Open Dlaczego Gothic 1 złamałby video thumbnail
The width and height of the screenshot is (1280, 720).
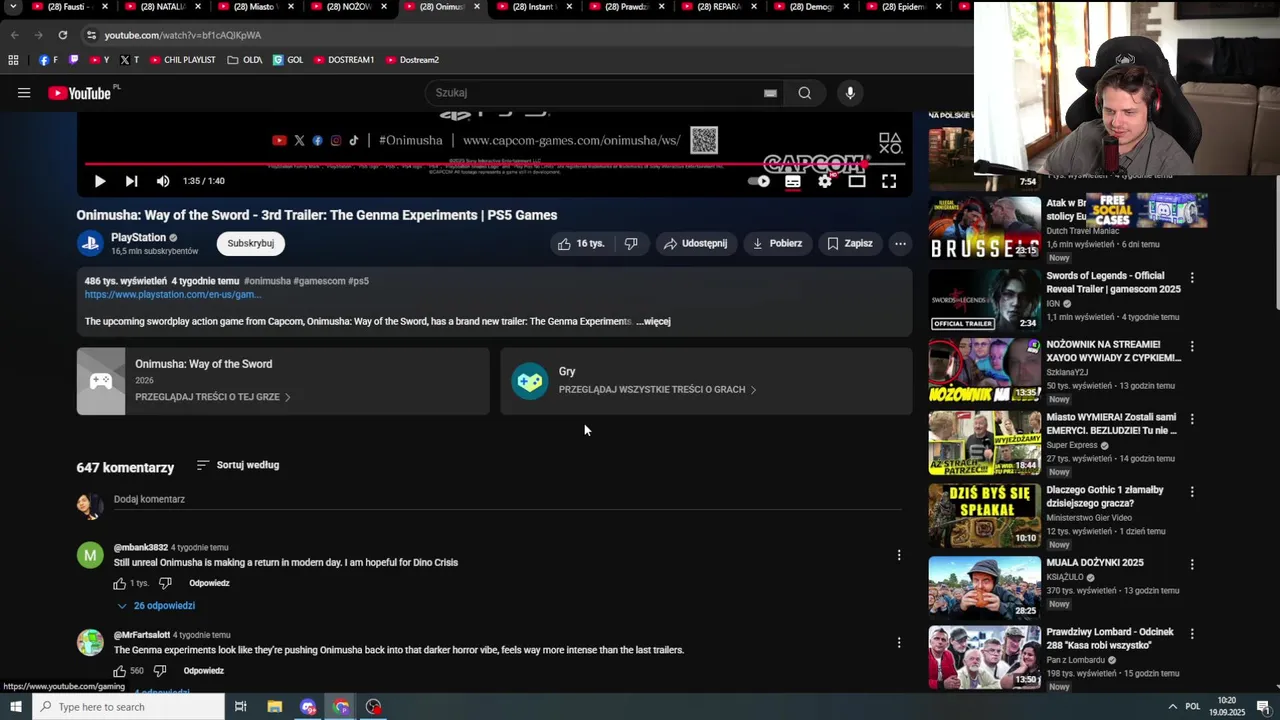(x=985, y=516)
